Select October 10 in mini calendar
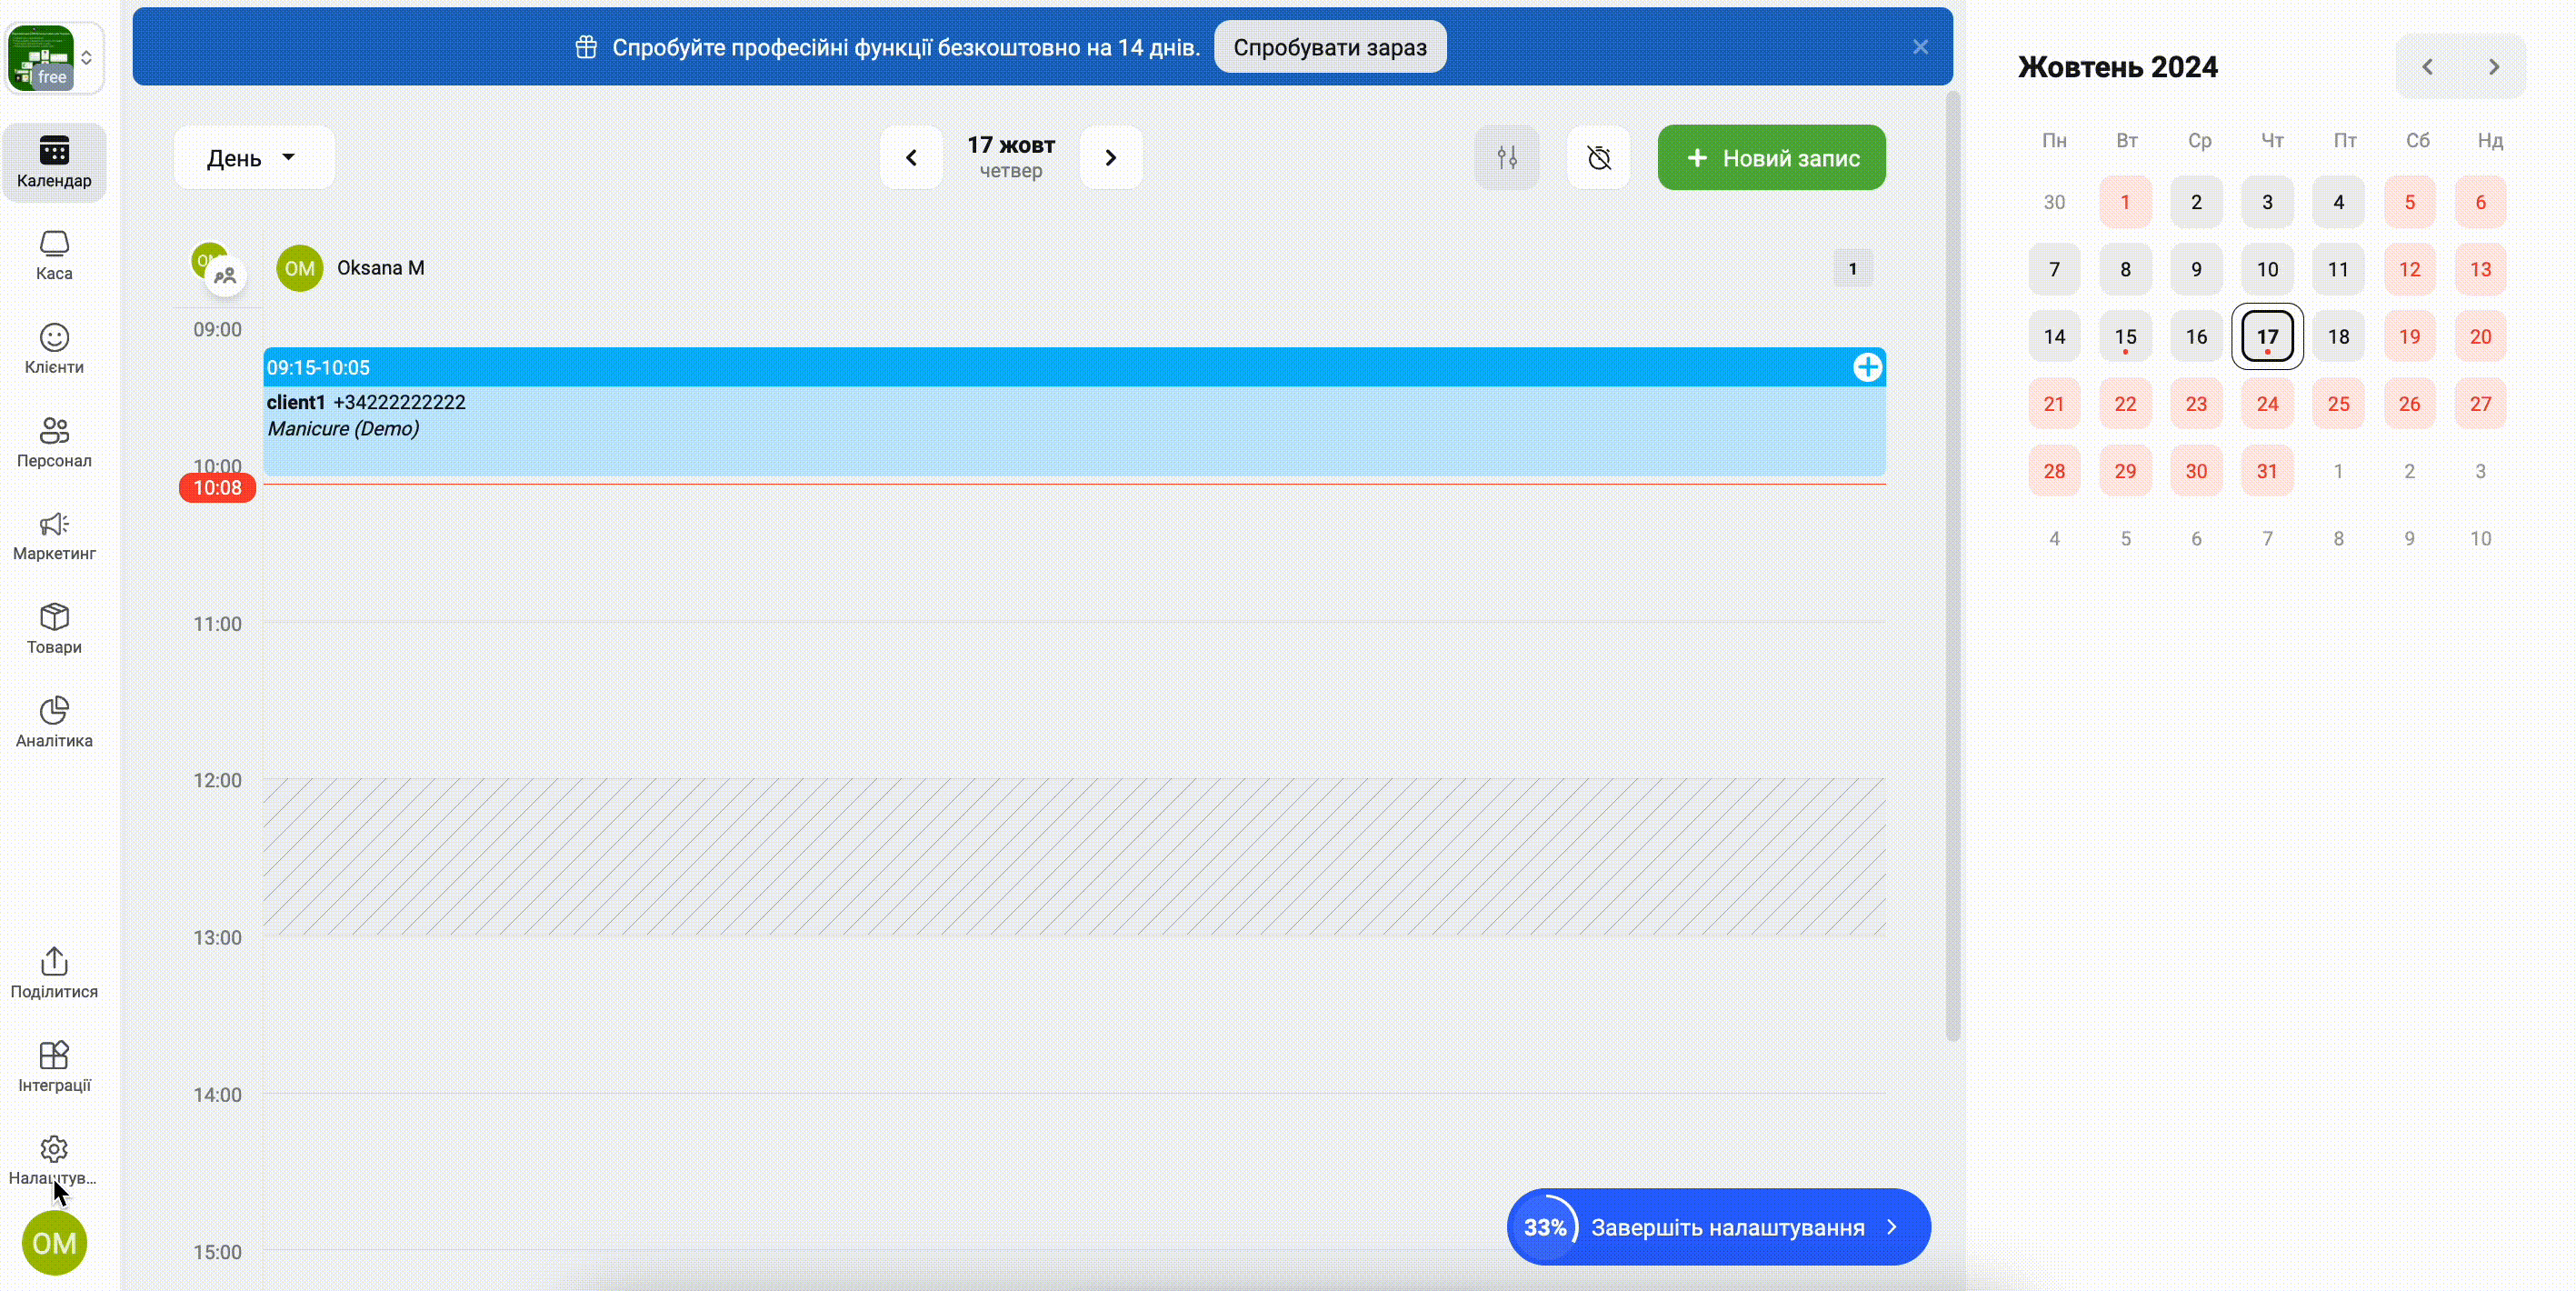 (2267, 269)
